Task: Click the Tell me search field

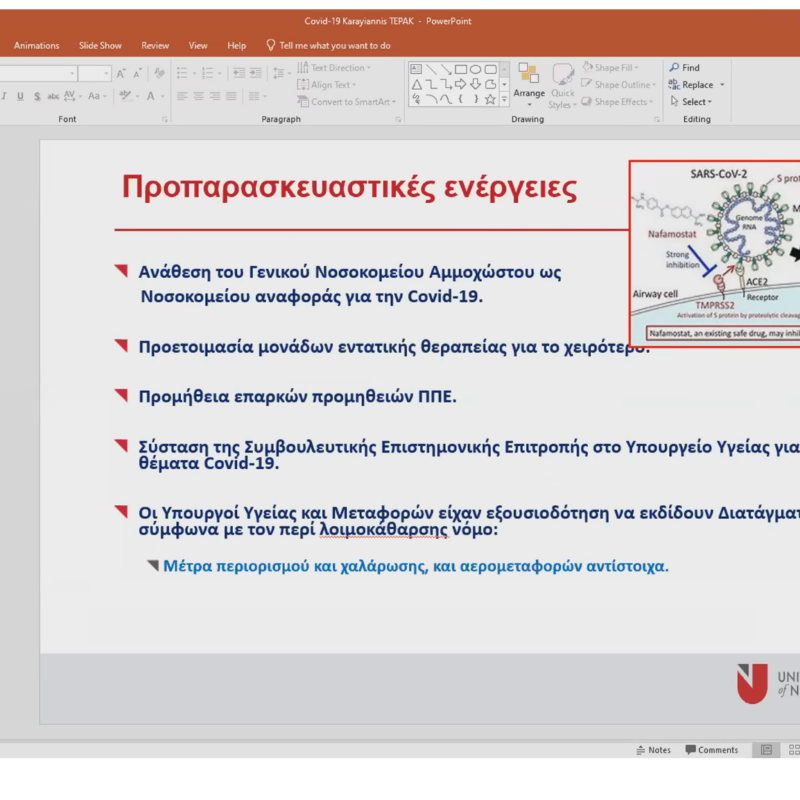Action: pyautogui.click(x=334, y=46)
